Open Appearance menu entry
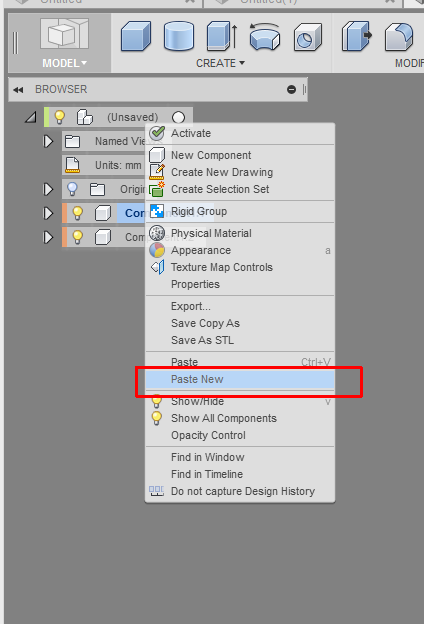Image resolution: width=424 pixels, height=624 pixels. [x=240, y=250]
